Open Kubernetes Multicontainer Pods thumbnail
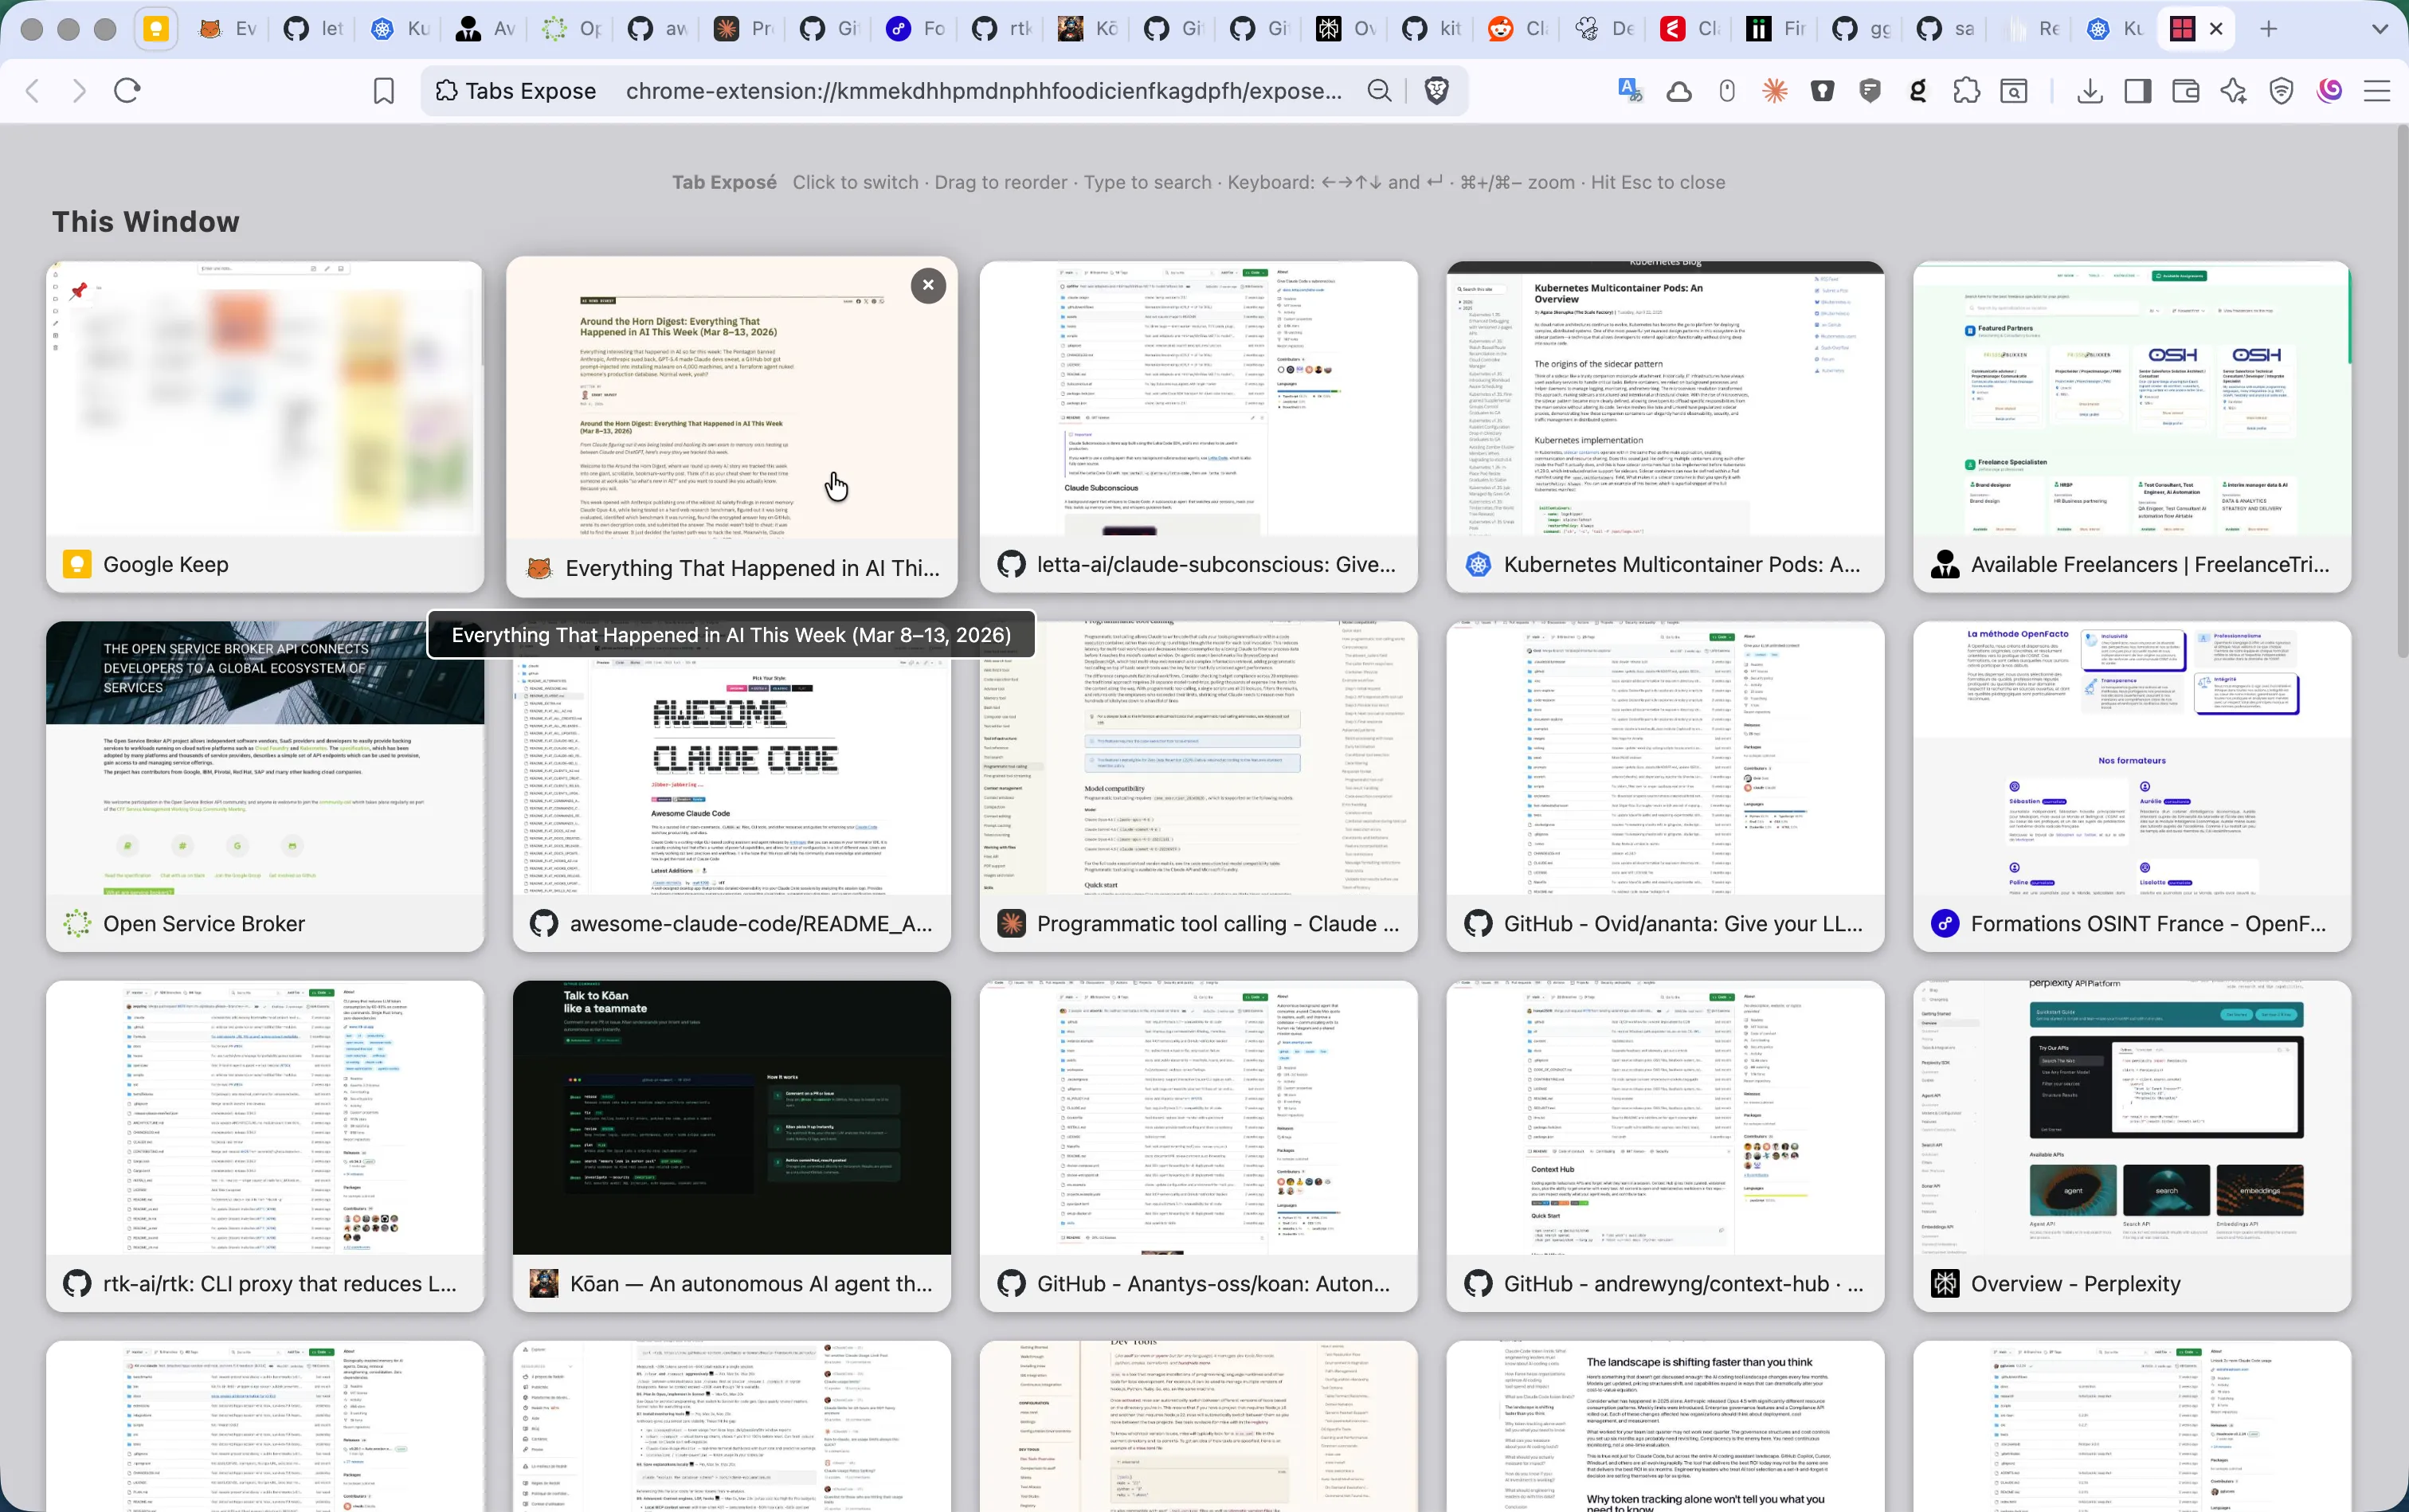The width and height of the screenshot is (2409, 1512). 1665,427
